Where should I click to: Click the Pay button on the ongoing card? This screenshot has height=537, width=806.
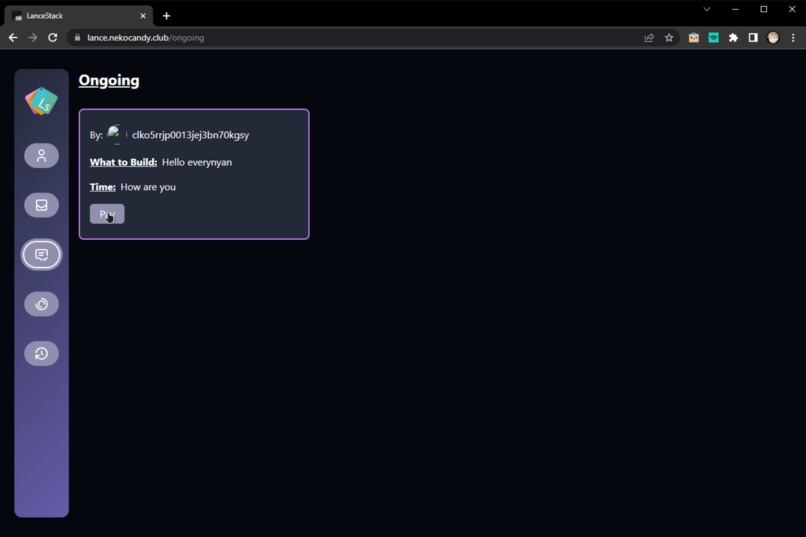(107, 214)
